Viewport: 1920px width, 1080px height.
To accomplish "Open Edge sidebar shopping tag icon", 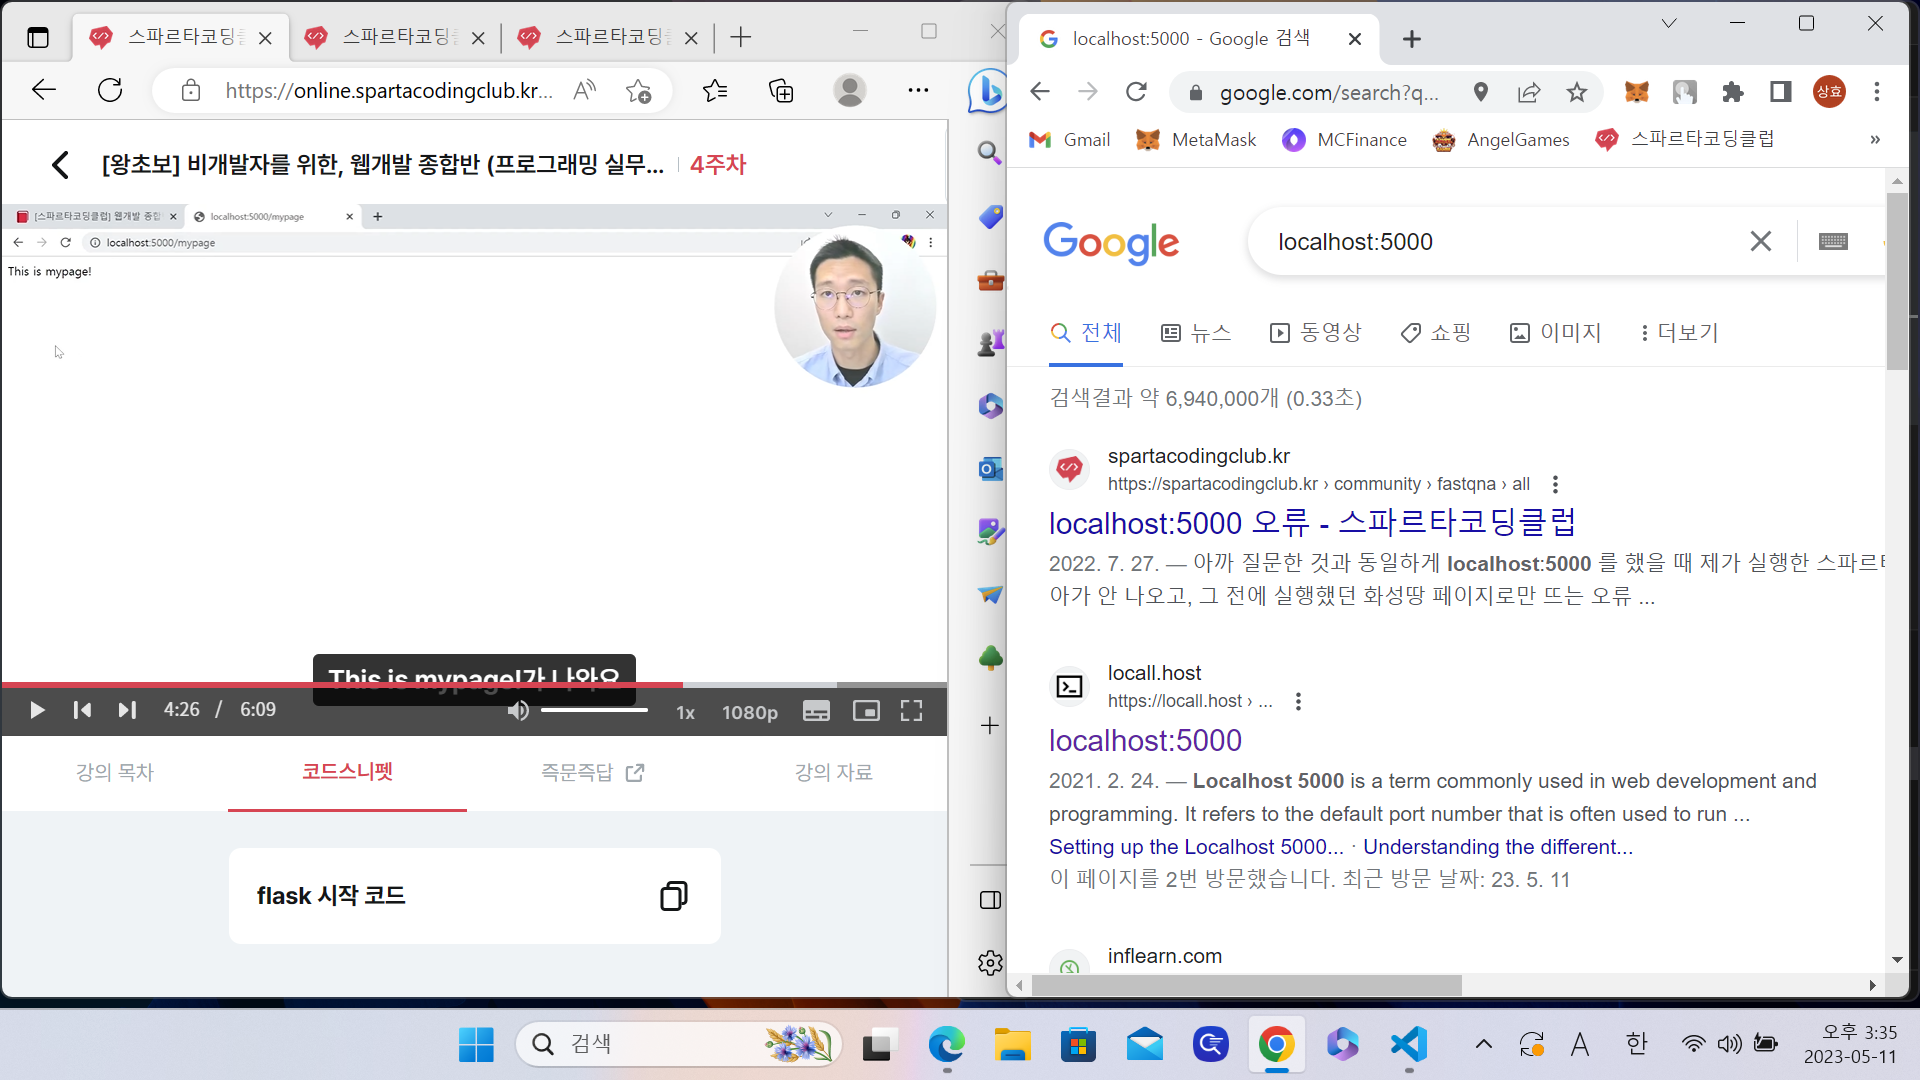I will (x=990, y=217).
